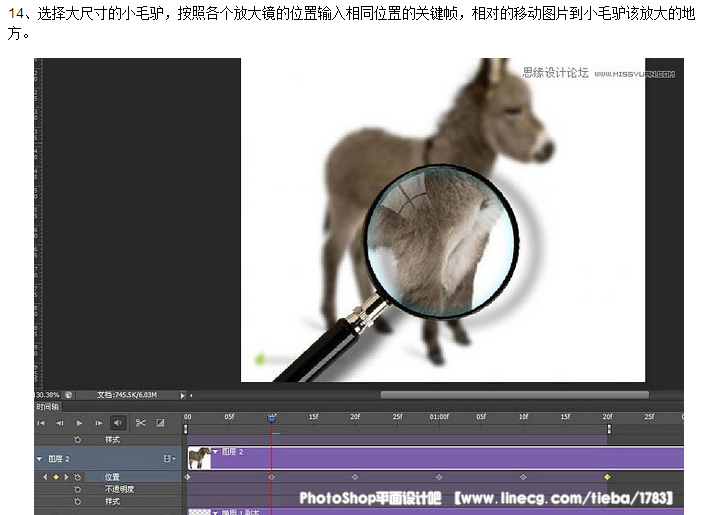723x515 pixels.
Task: Click the 30.38% zoom level field
Action: tap(48, 395)
